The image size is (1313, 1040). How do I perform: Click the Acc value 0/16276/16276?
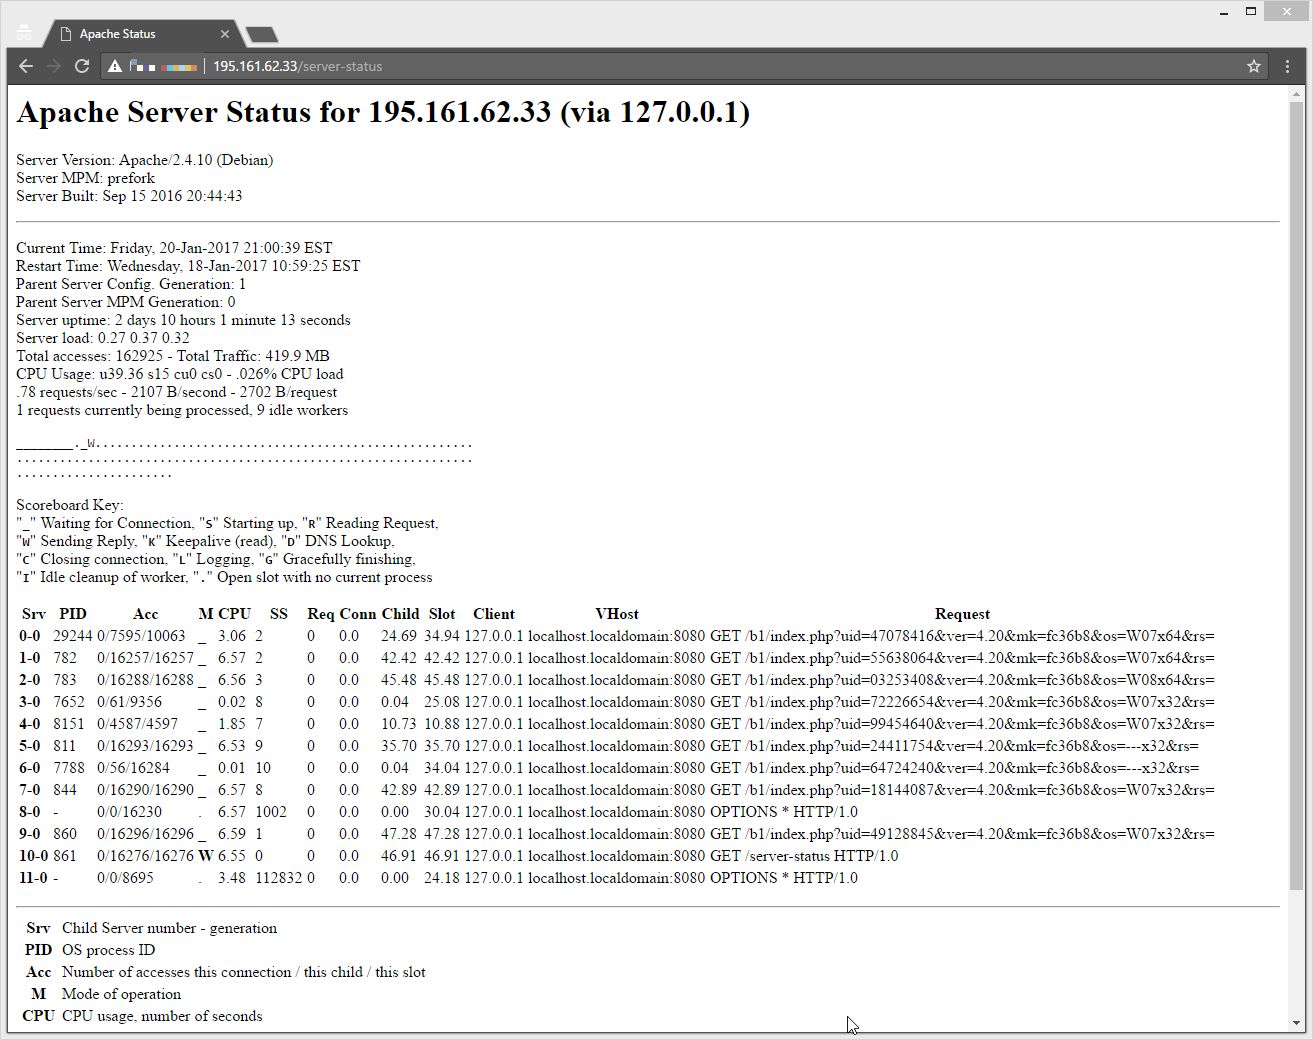pos(145,856)
